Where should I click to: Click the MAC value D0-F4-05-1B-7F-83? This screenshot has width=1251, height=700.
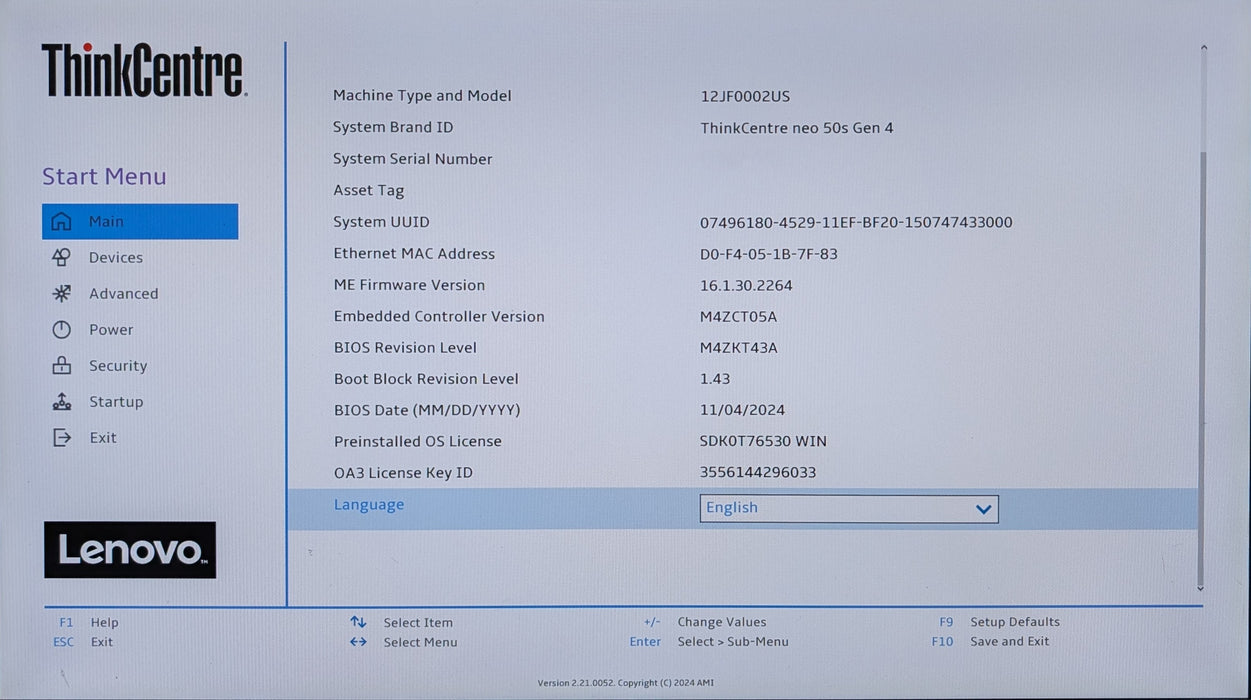769,254
